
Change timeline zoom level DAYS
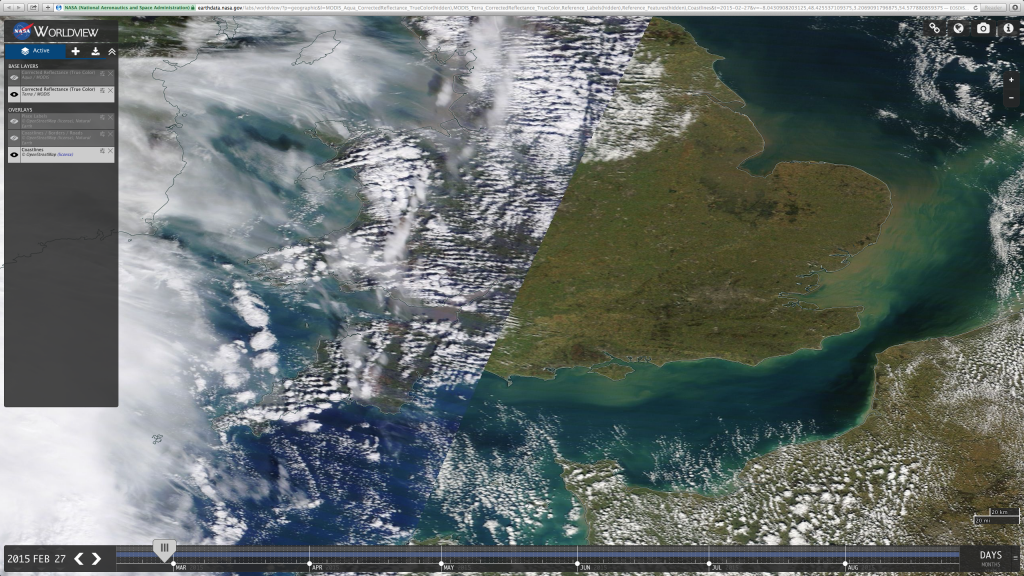tap(991, 555)
